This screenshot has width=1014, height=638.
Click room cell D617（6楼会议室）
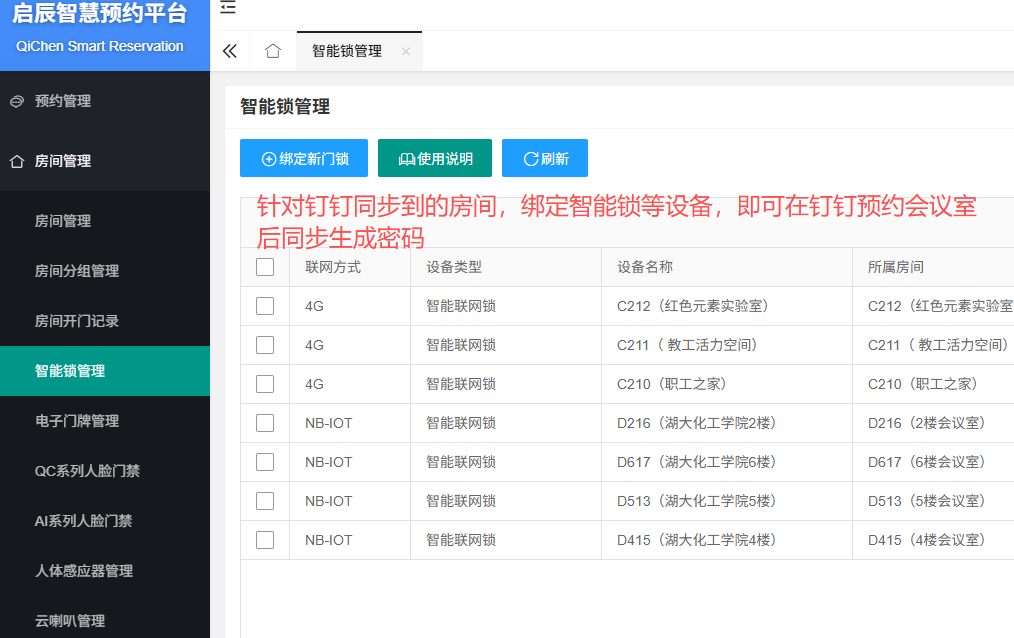pos(928,462)
